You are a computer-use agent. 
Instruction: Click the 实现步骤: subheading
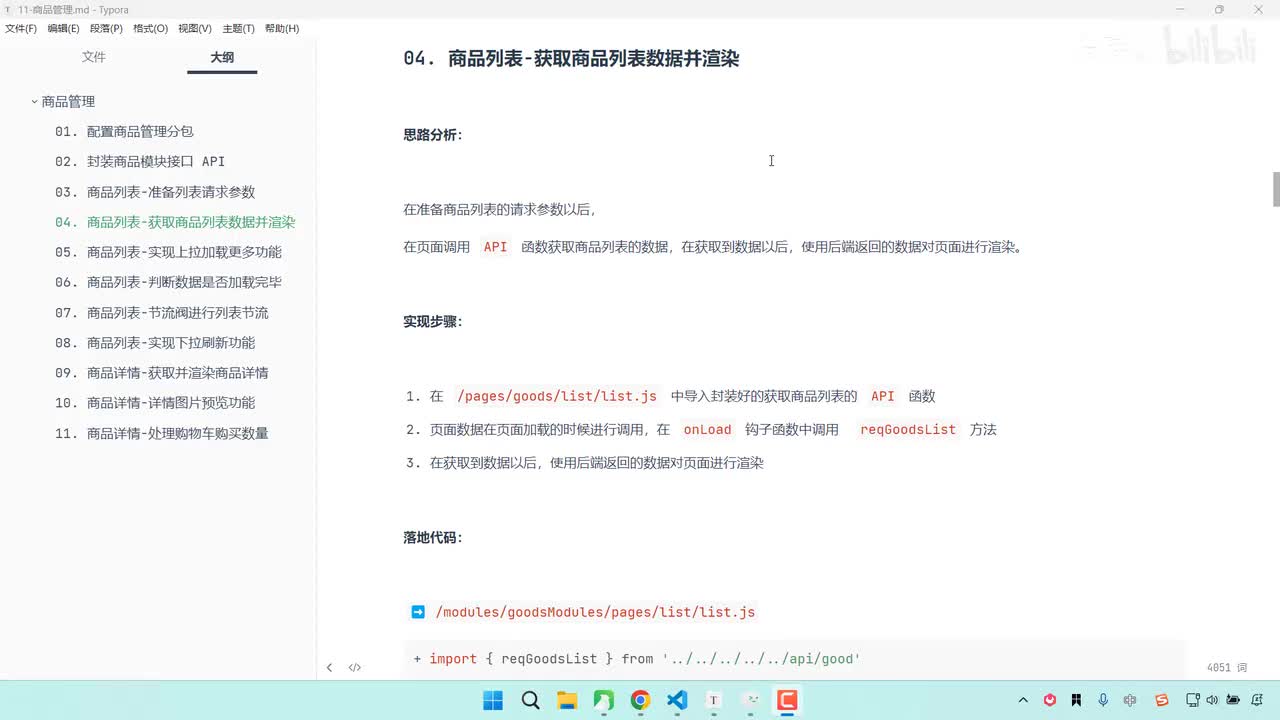(433, 322)
